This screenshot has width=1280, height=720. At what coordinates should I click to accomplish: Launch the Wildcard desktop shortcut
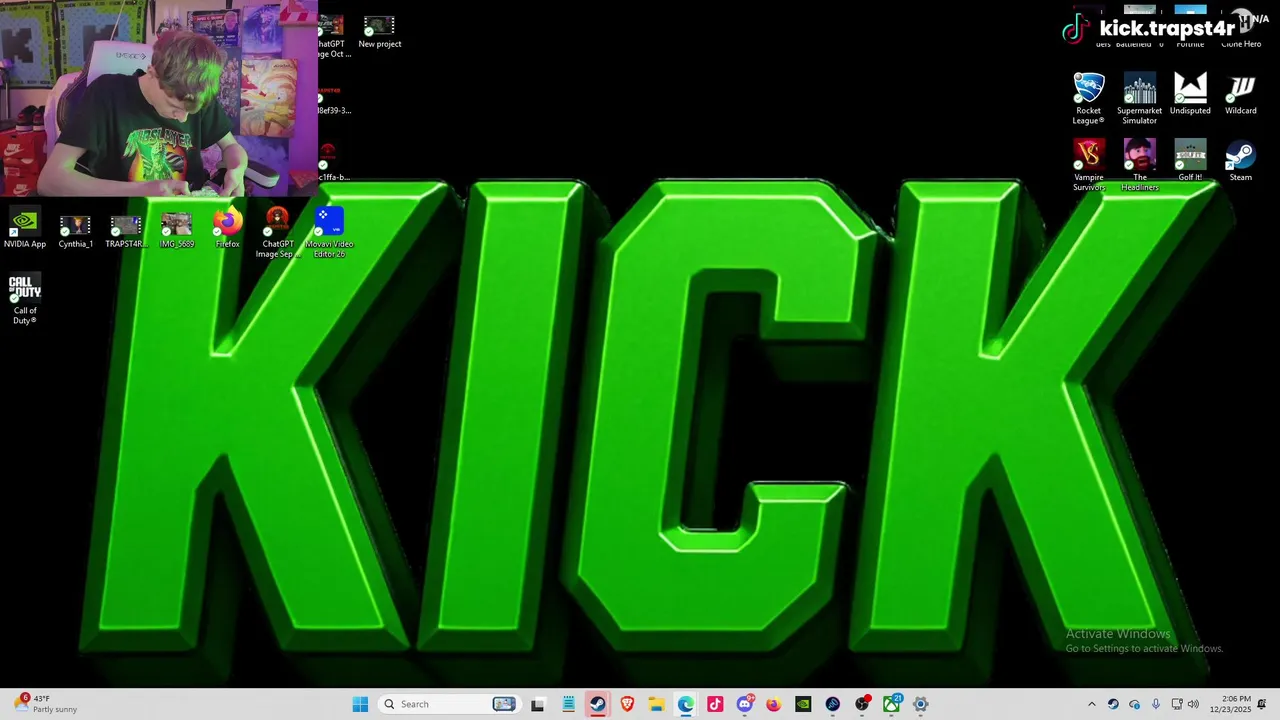click(1240, 94)
